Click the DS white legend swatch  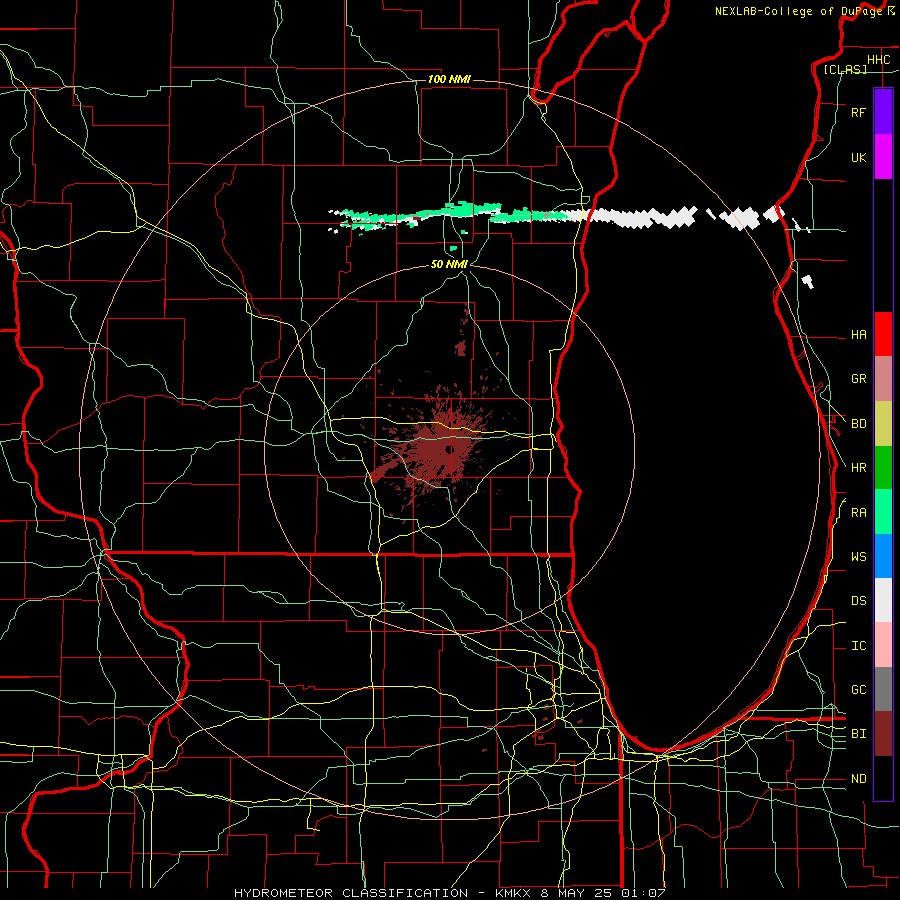pos(883,600)
